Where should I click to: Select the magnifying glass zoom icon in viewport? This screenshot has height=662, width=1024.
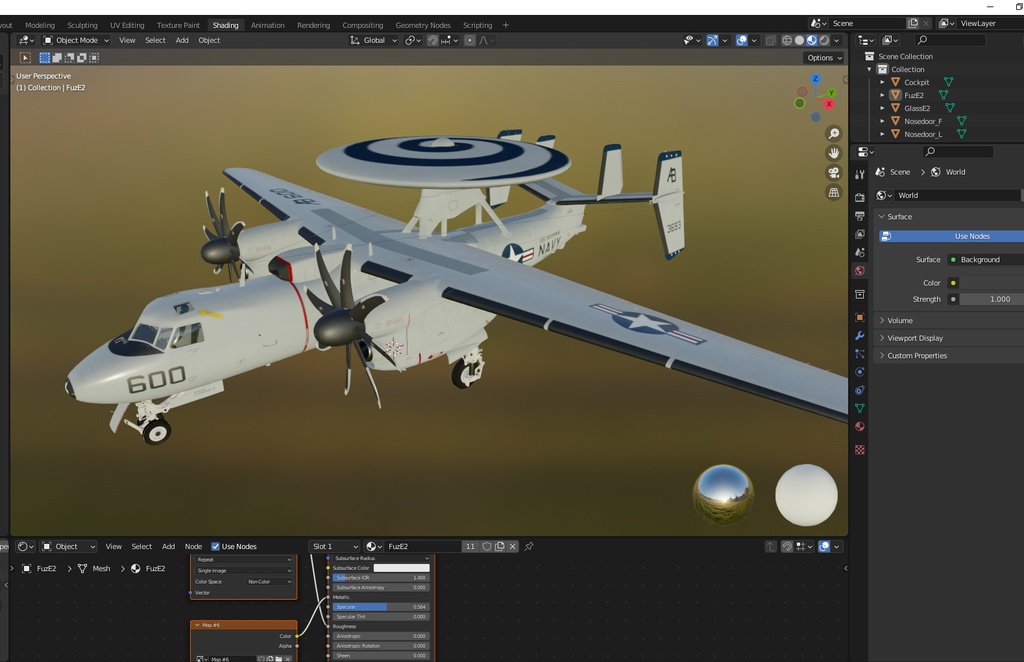pyautogui.click(x=833, y=133)
